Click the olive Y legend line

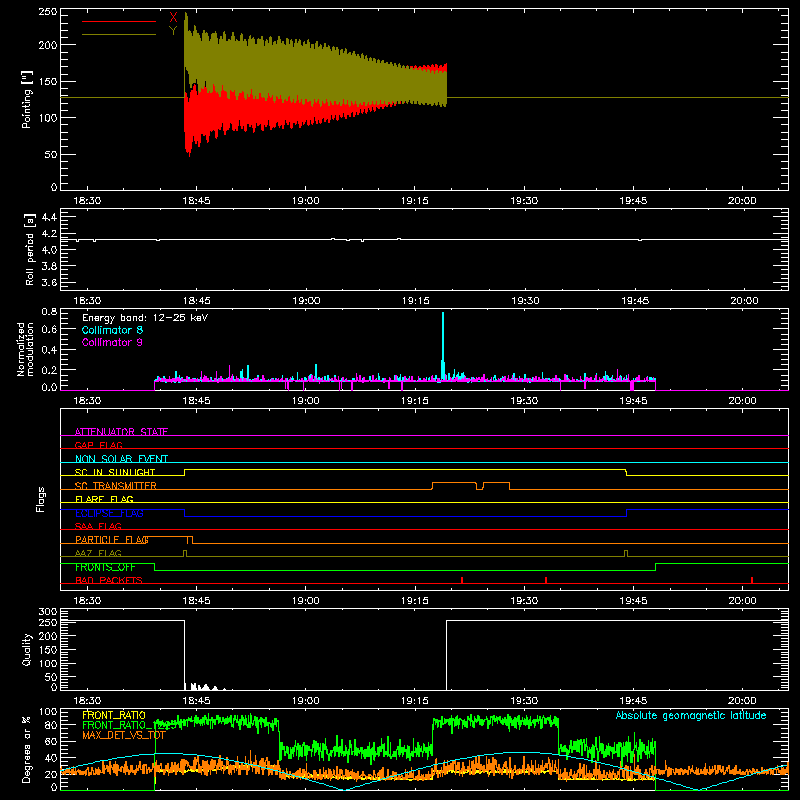click(119, 34)
